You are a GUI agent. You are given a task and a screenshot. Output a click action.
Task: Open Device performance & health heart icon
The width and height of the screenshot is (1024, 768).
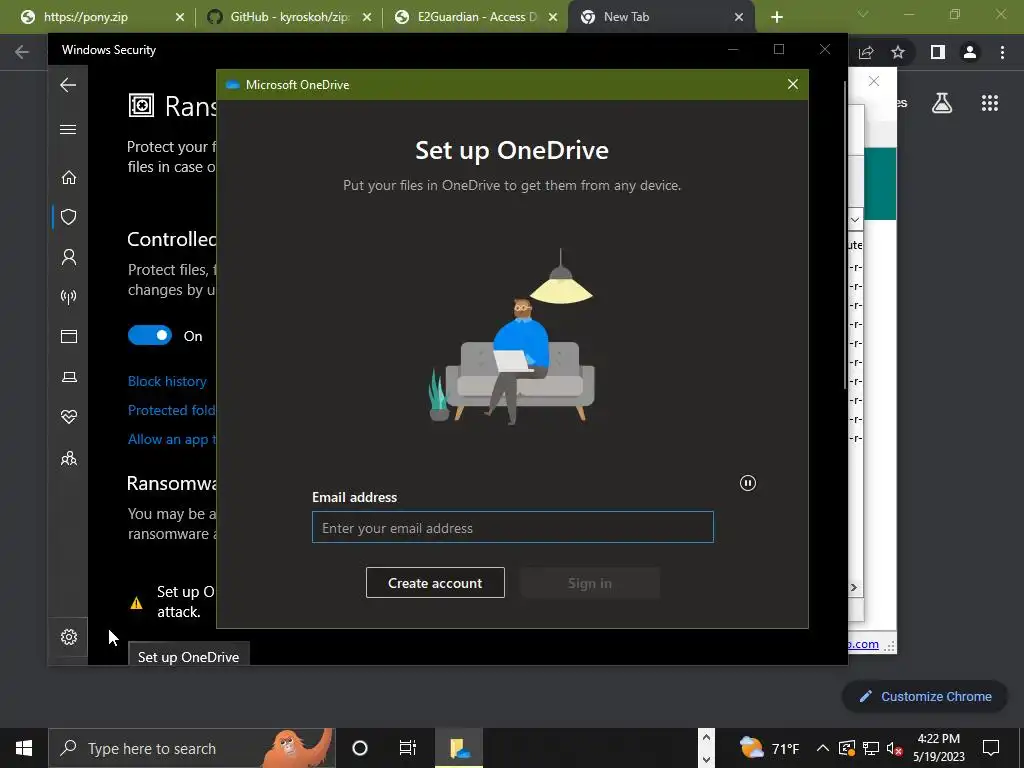(x=69, y=417)
